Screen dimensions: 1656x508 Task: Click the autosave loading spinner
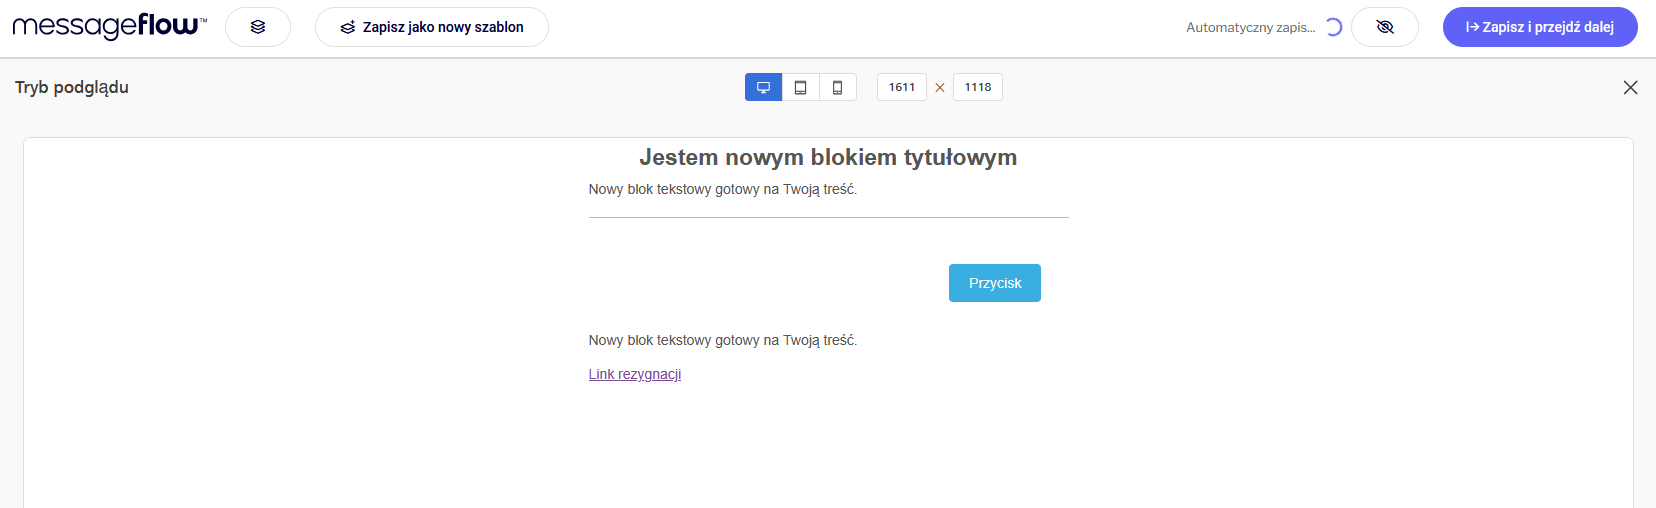[x=1333, y=27]
